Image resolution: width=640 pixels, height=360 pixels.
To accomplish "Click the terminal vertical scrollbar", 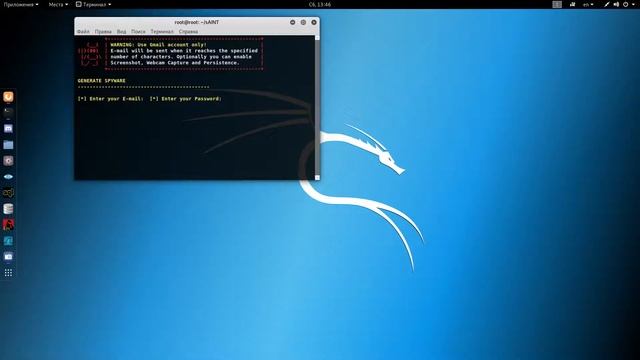I will click(317, 108).
